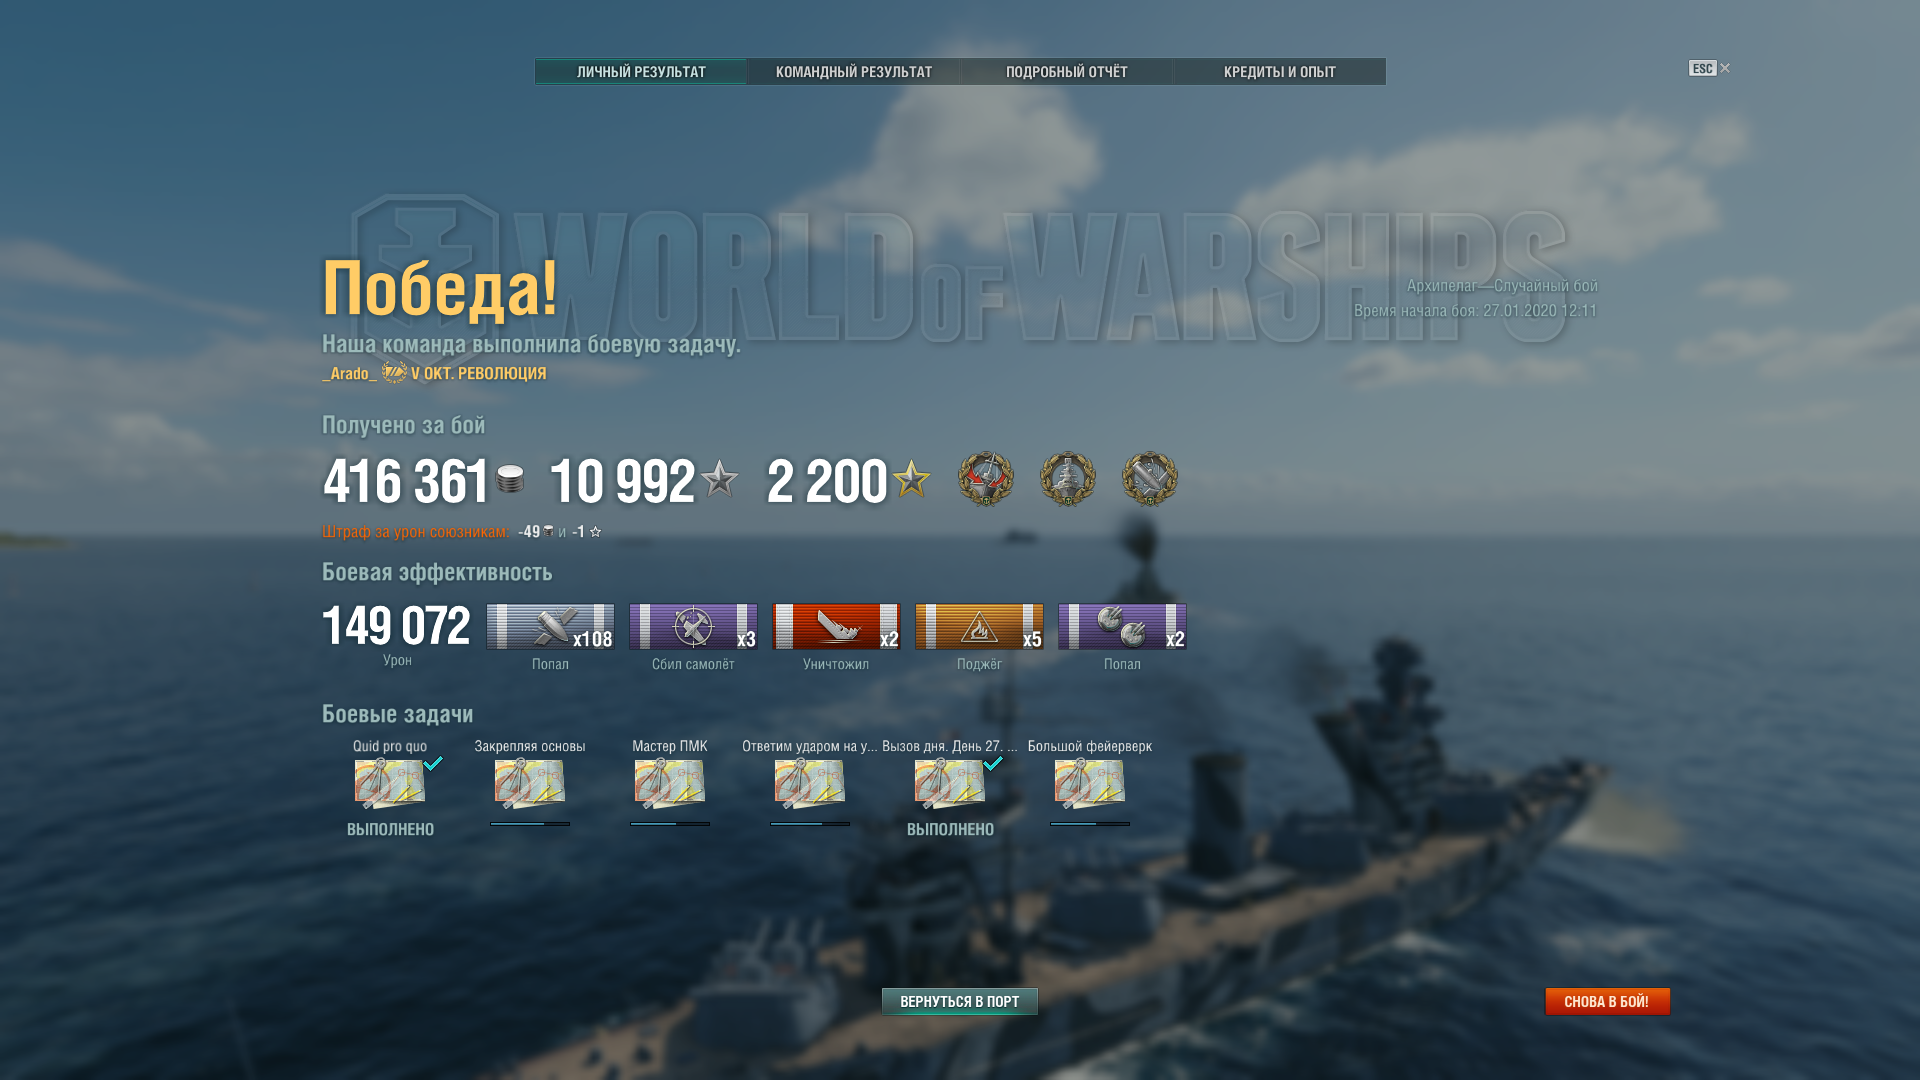
Task: Select the Личный результат tab
Action: (641, 72)
